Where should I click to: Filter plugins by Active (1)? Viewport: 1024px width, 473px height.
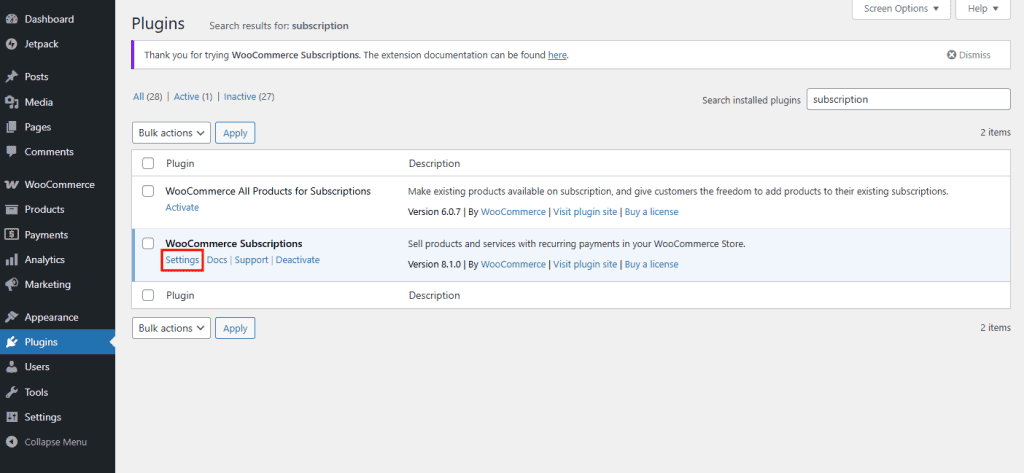coord(193,97)
